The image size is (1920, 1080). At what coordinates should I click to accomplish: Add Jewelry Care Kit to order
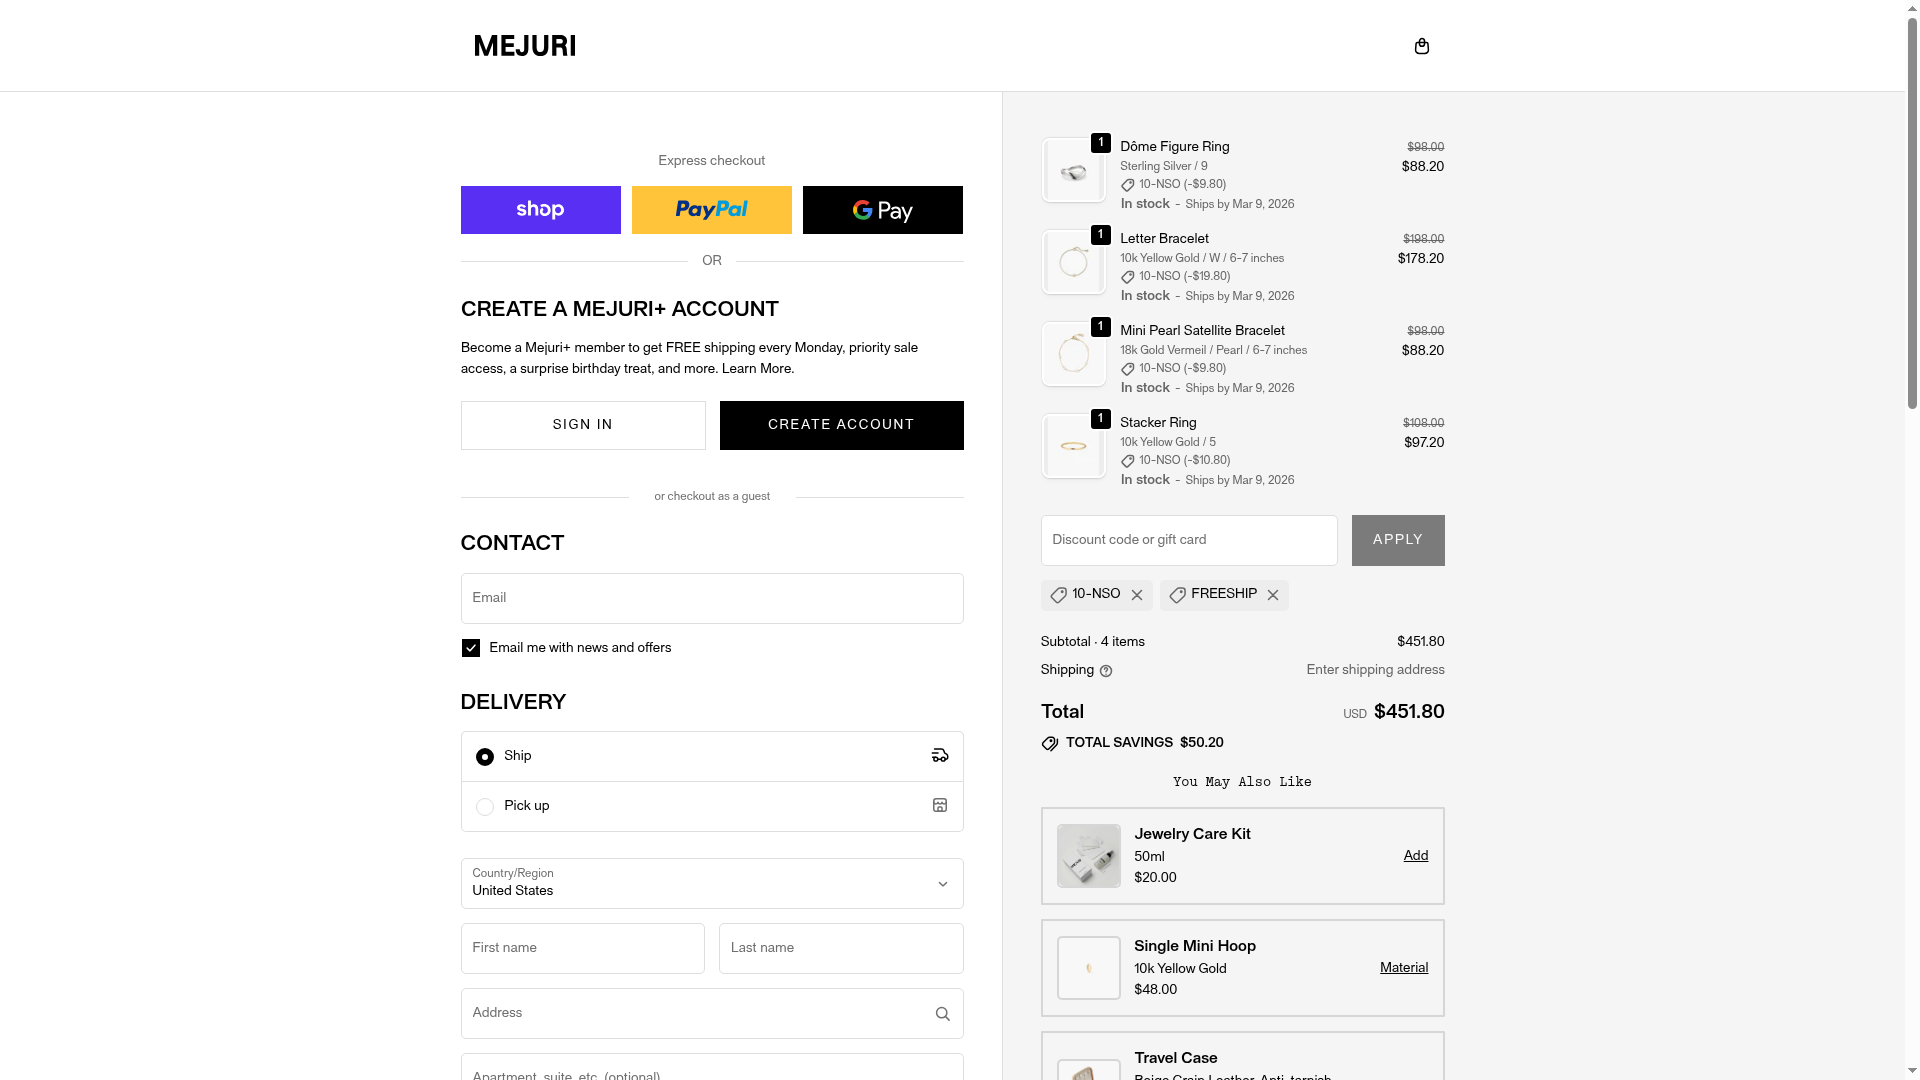[1415, 856]
